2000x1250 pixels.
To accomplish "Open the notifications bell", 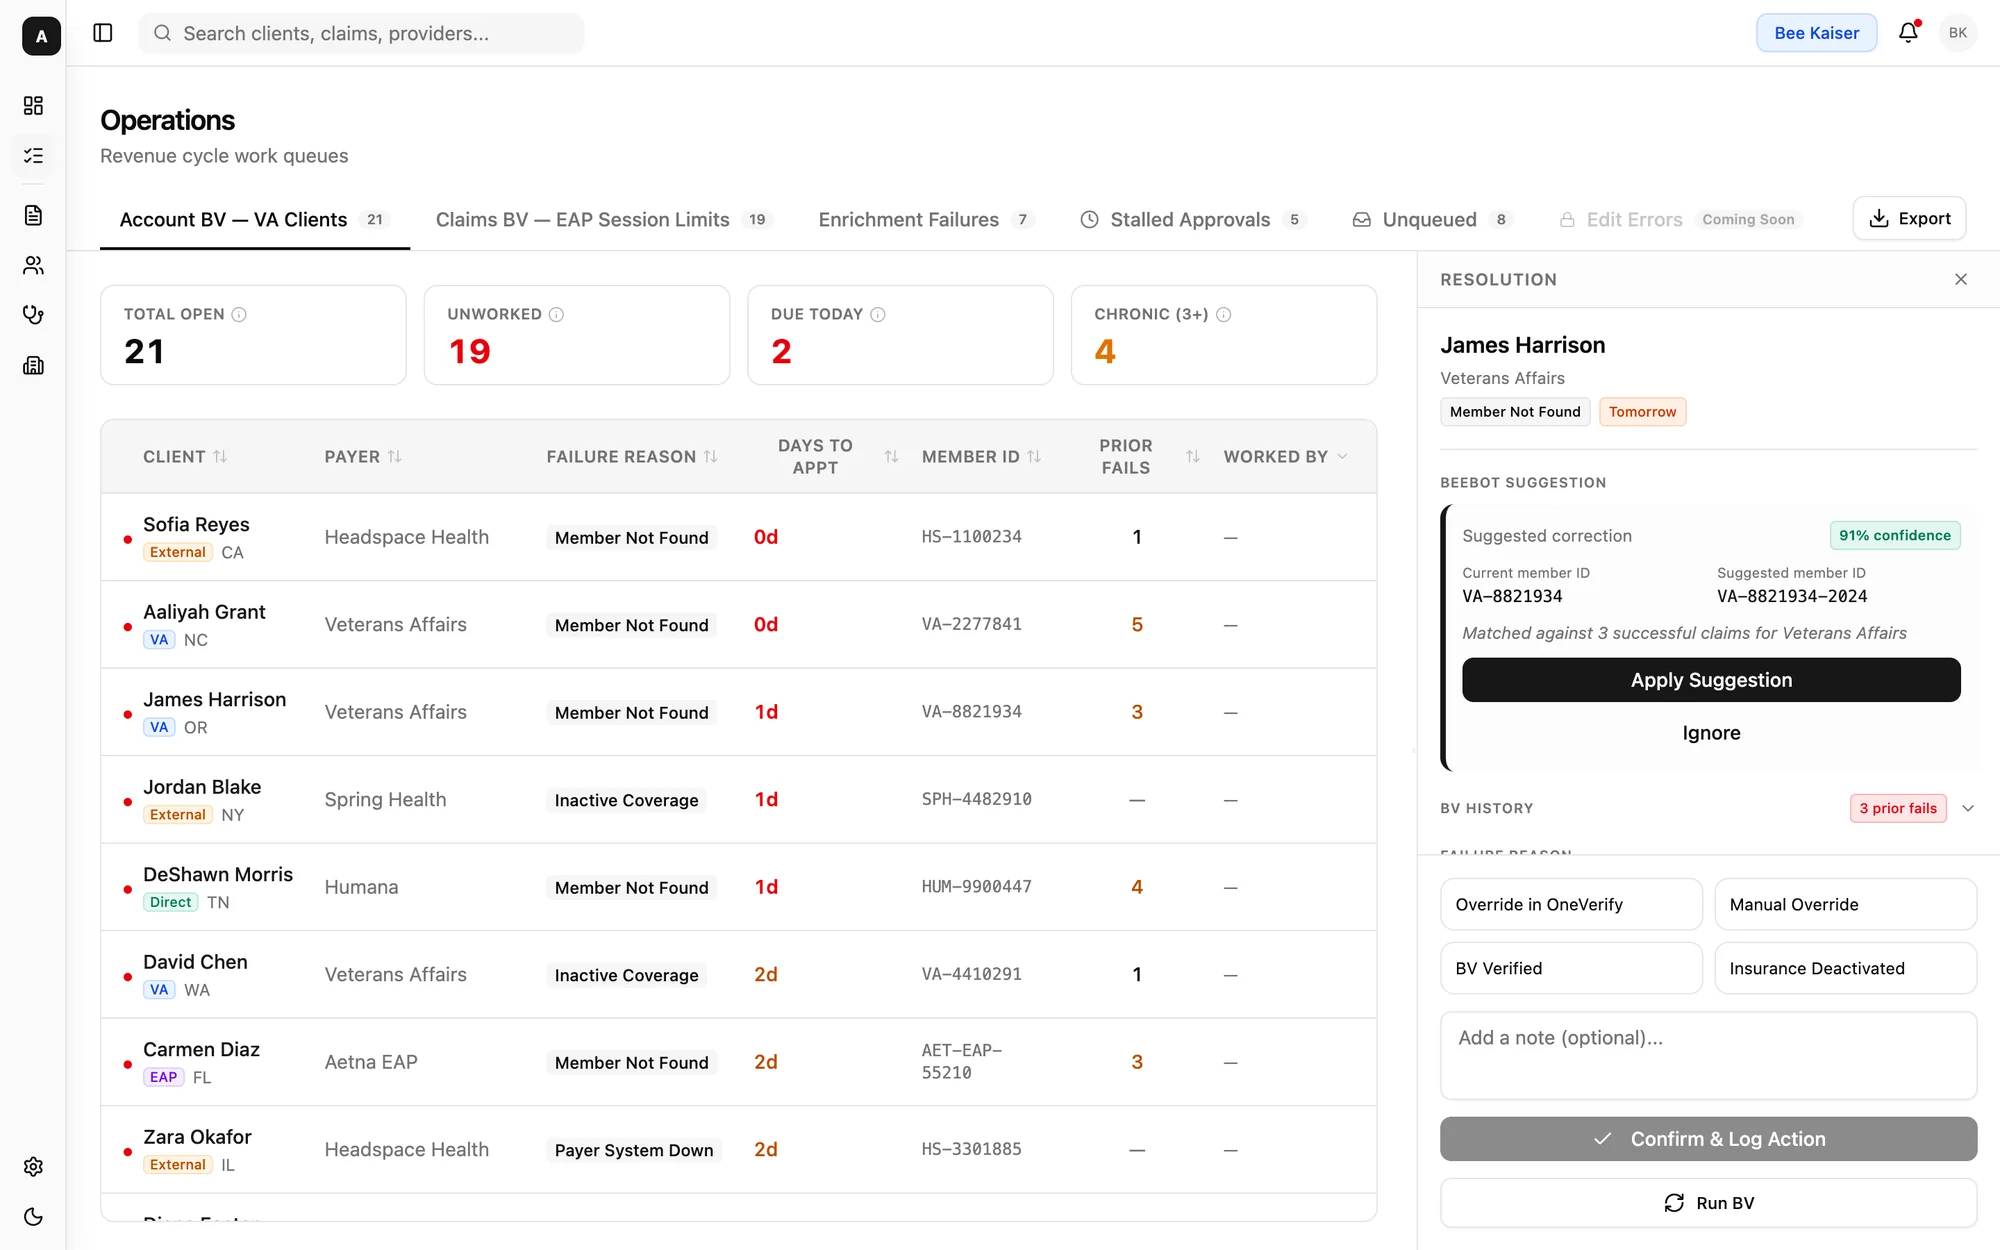I will 1908,33.
